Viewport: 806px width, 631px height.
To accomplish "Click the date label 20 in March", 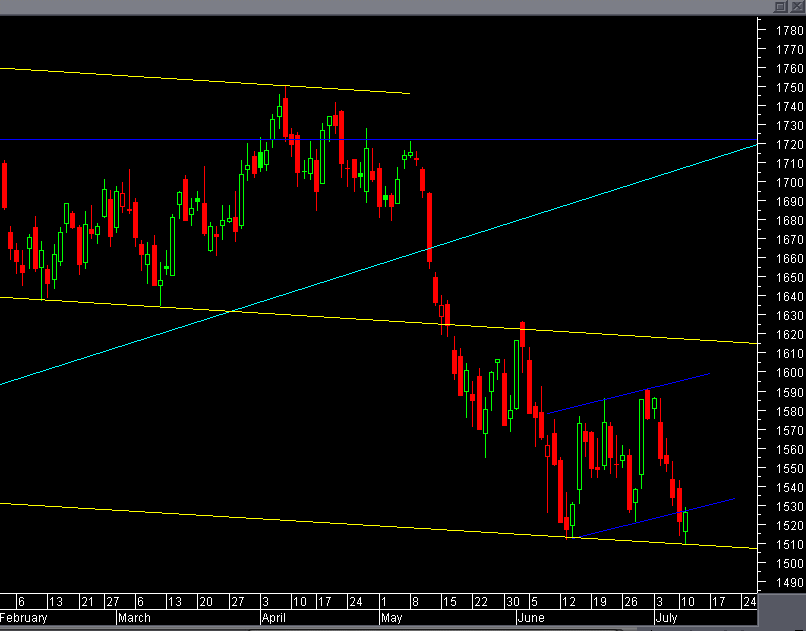I will tap(206, 601).
